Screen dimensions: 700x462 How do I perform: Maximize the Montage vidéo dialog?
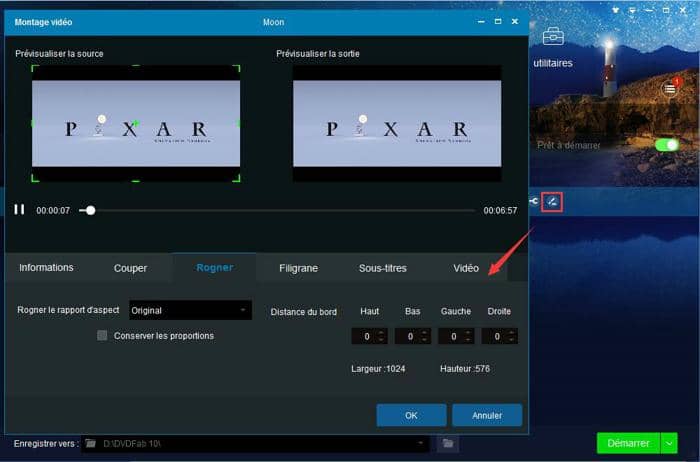[x=498, y=21]
